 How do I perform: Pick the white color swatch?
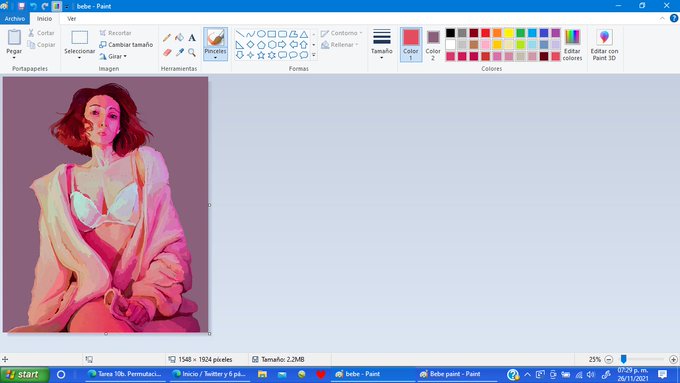[451, 45]
